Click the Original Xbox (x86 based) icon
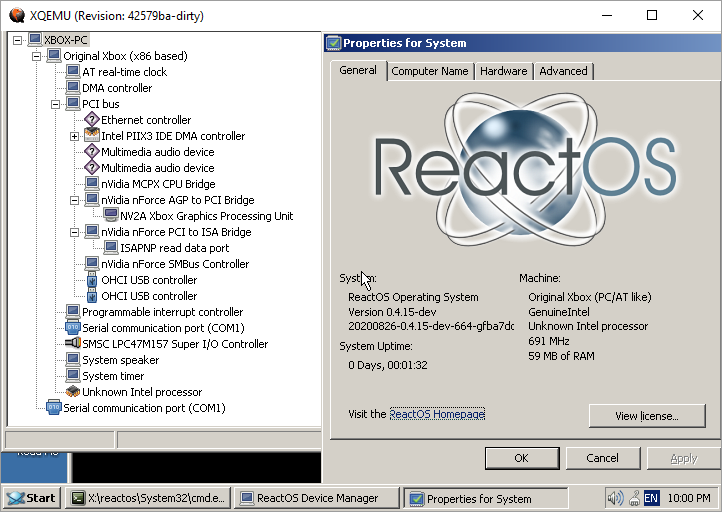Viewport: 722px width, 512px height. (54, 56)
